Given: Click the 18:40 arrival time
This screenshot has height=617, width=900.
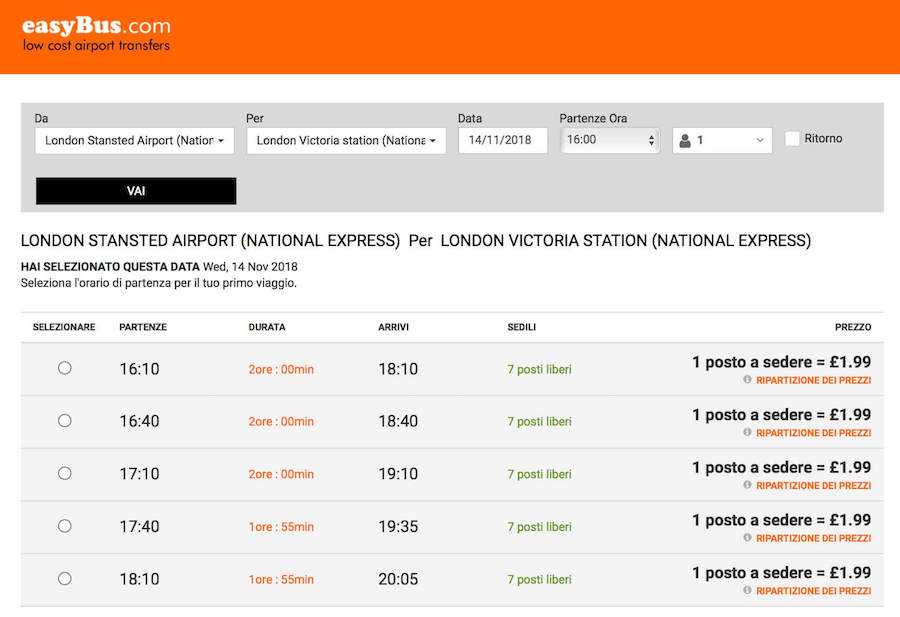Looking at the screenshot, I should 398,421.
